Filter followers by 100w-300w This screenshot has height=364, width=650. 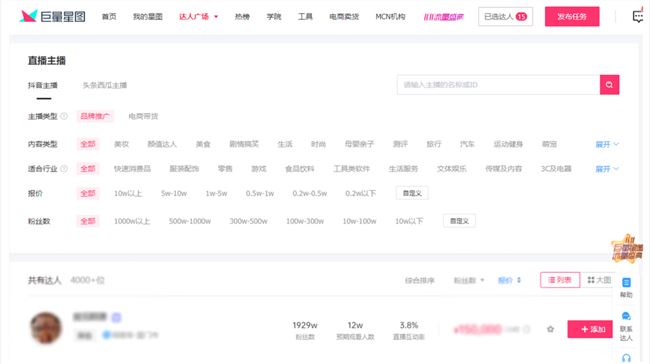[305, 221]
